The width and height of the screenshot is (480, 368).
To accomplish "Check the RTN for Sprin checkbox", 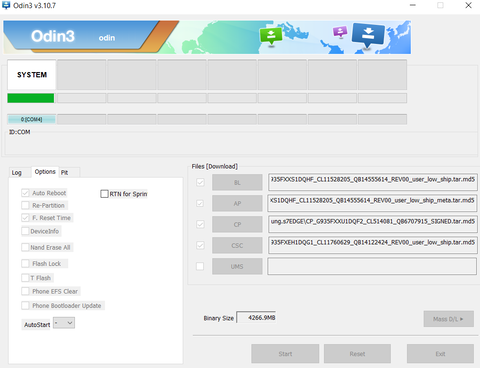I will pos(104,194).
